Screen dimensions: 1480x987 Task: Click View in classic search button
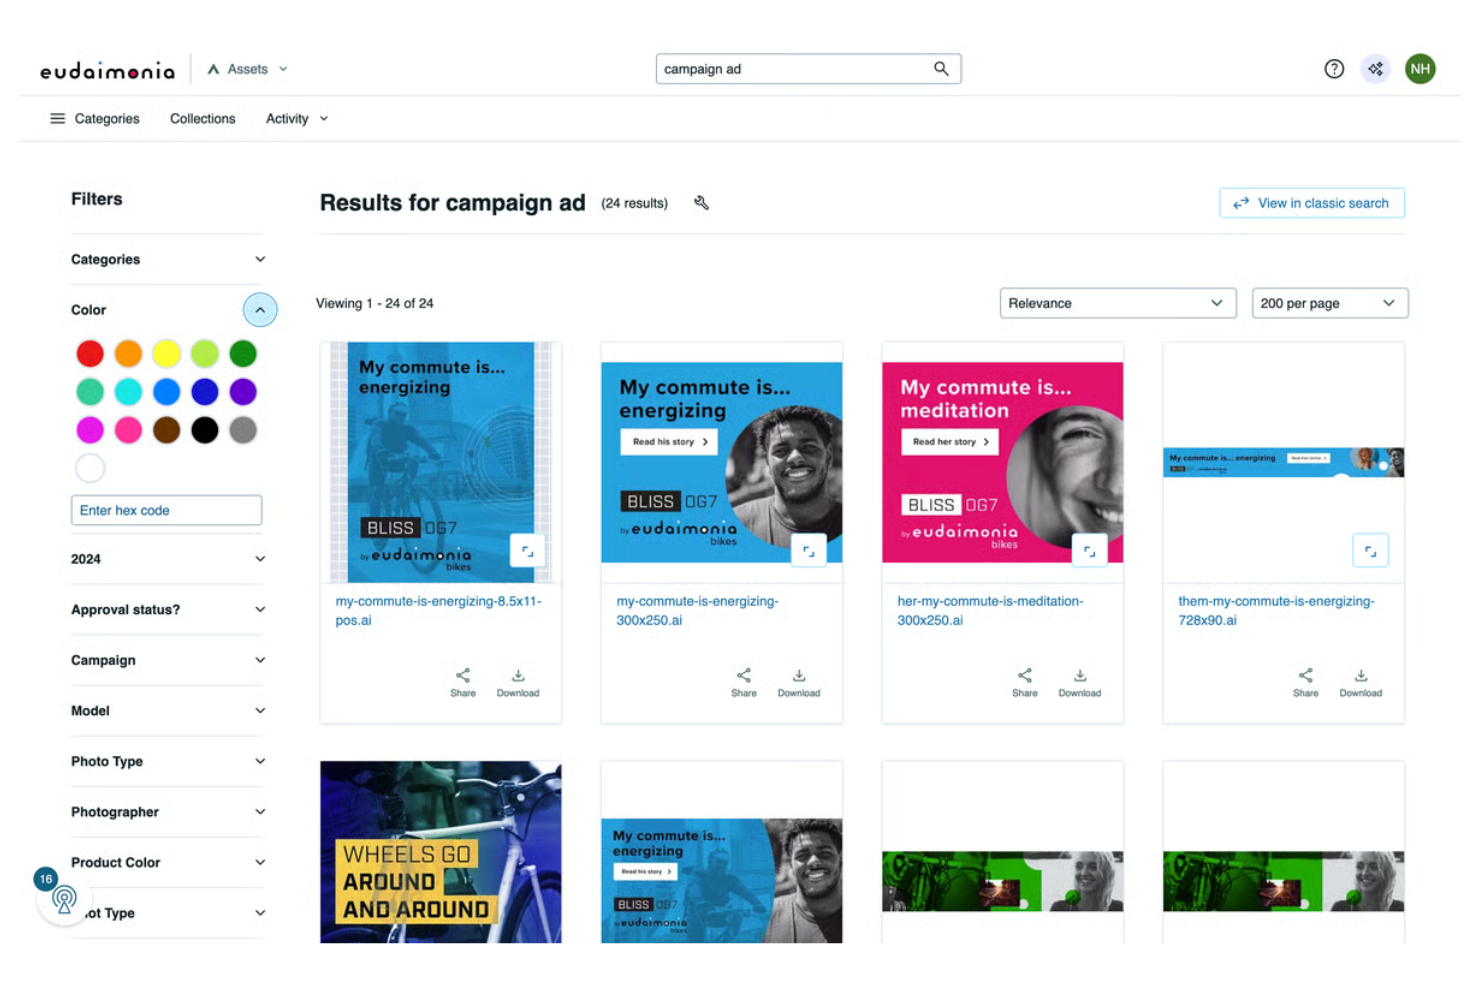pyautogui.click(x=1312, y=203)
